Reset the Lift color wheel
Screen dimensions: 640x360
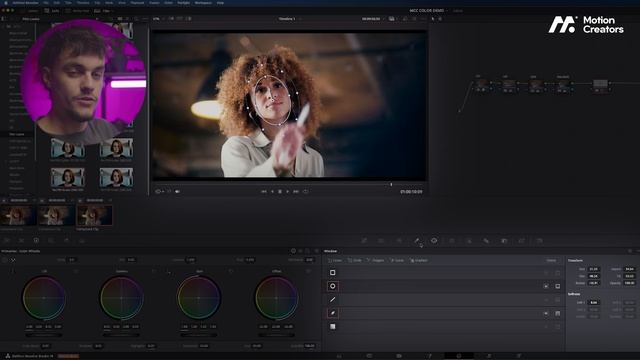(76, 271)
